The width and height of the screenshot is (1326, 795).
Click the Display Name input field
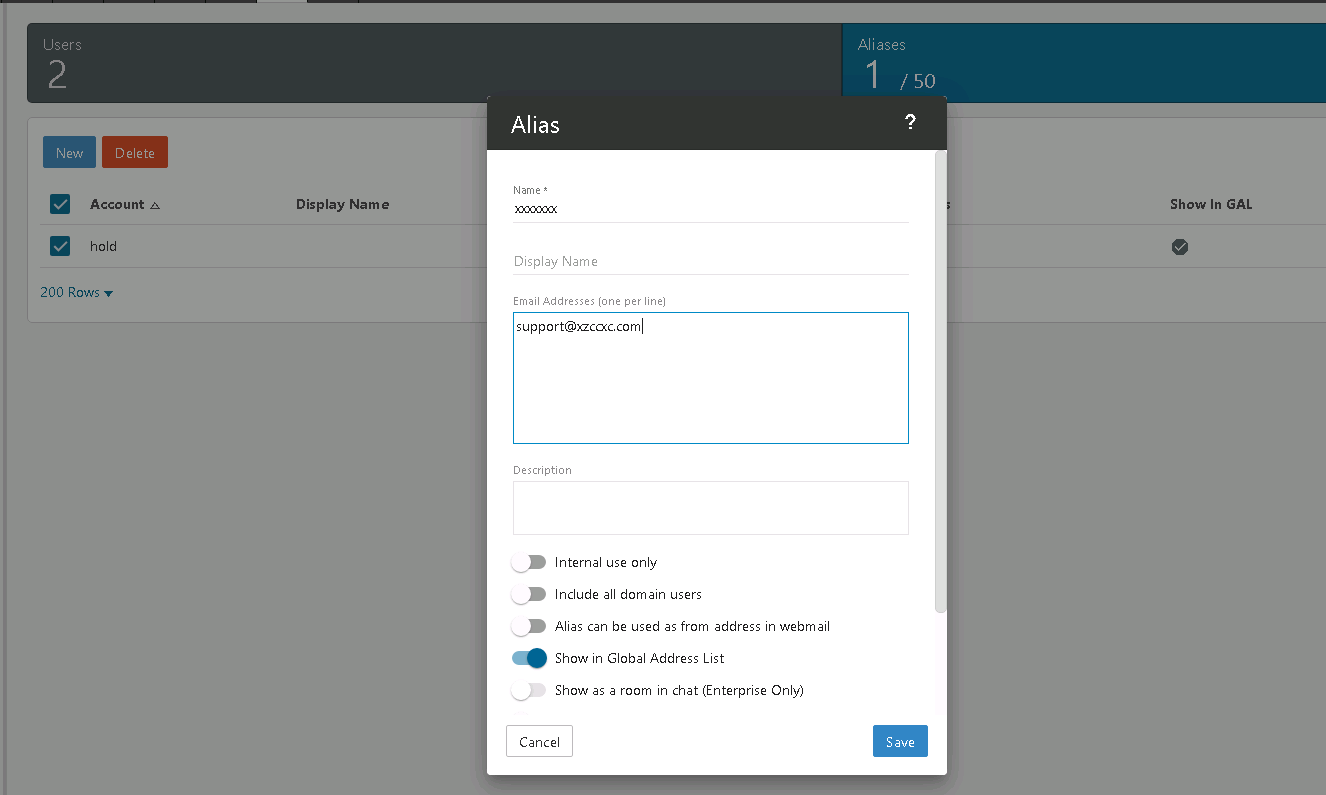click(x=710, y=261)
